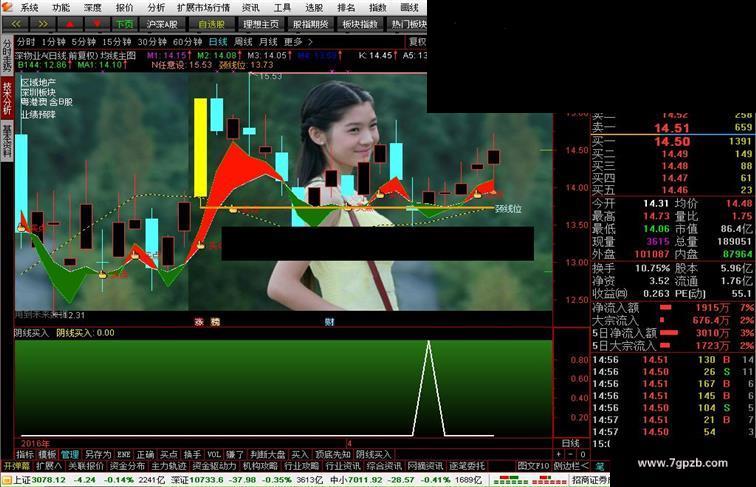Open 板块指数 view

tap(360, 24)
